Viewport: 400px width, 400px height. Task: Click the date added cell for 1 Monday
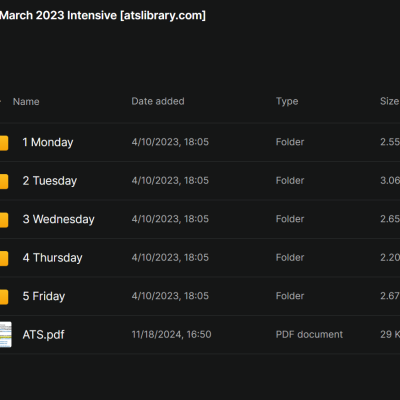170,142
